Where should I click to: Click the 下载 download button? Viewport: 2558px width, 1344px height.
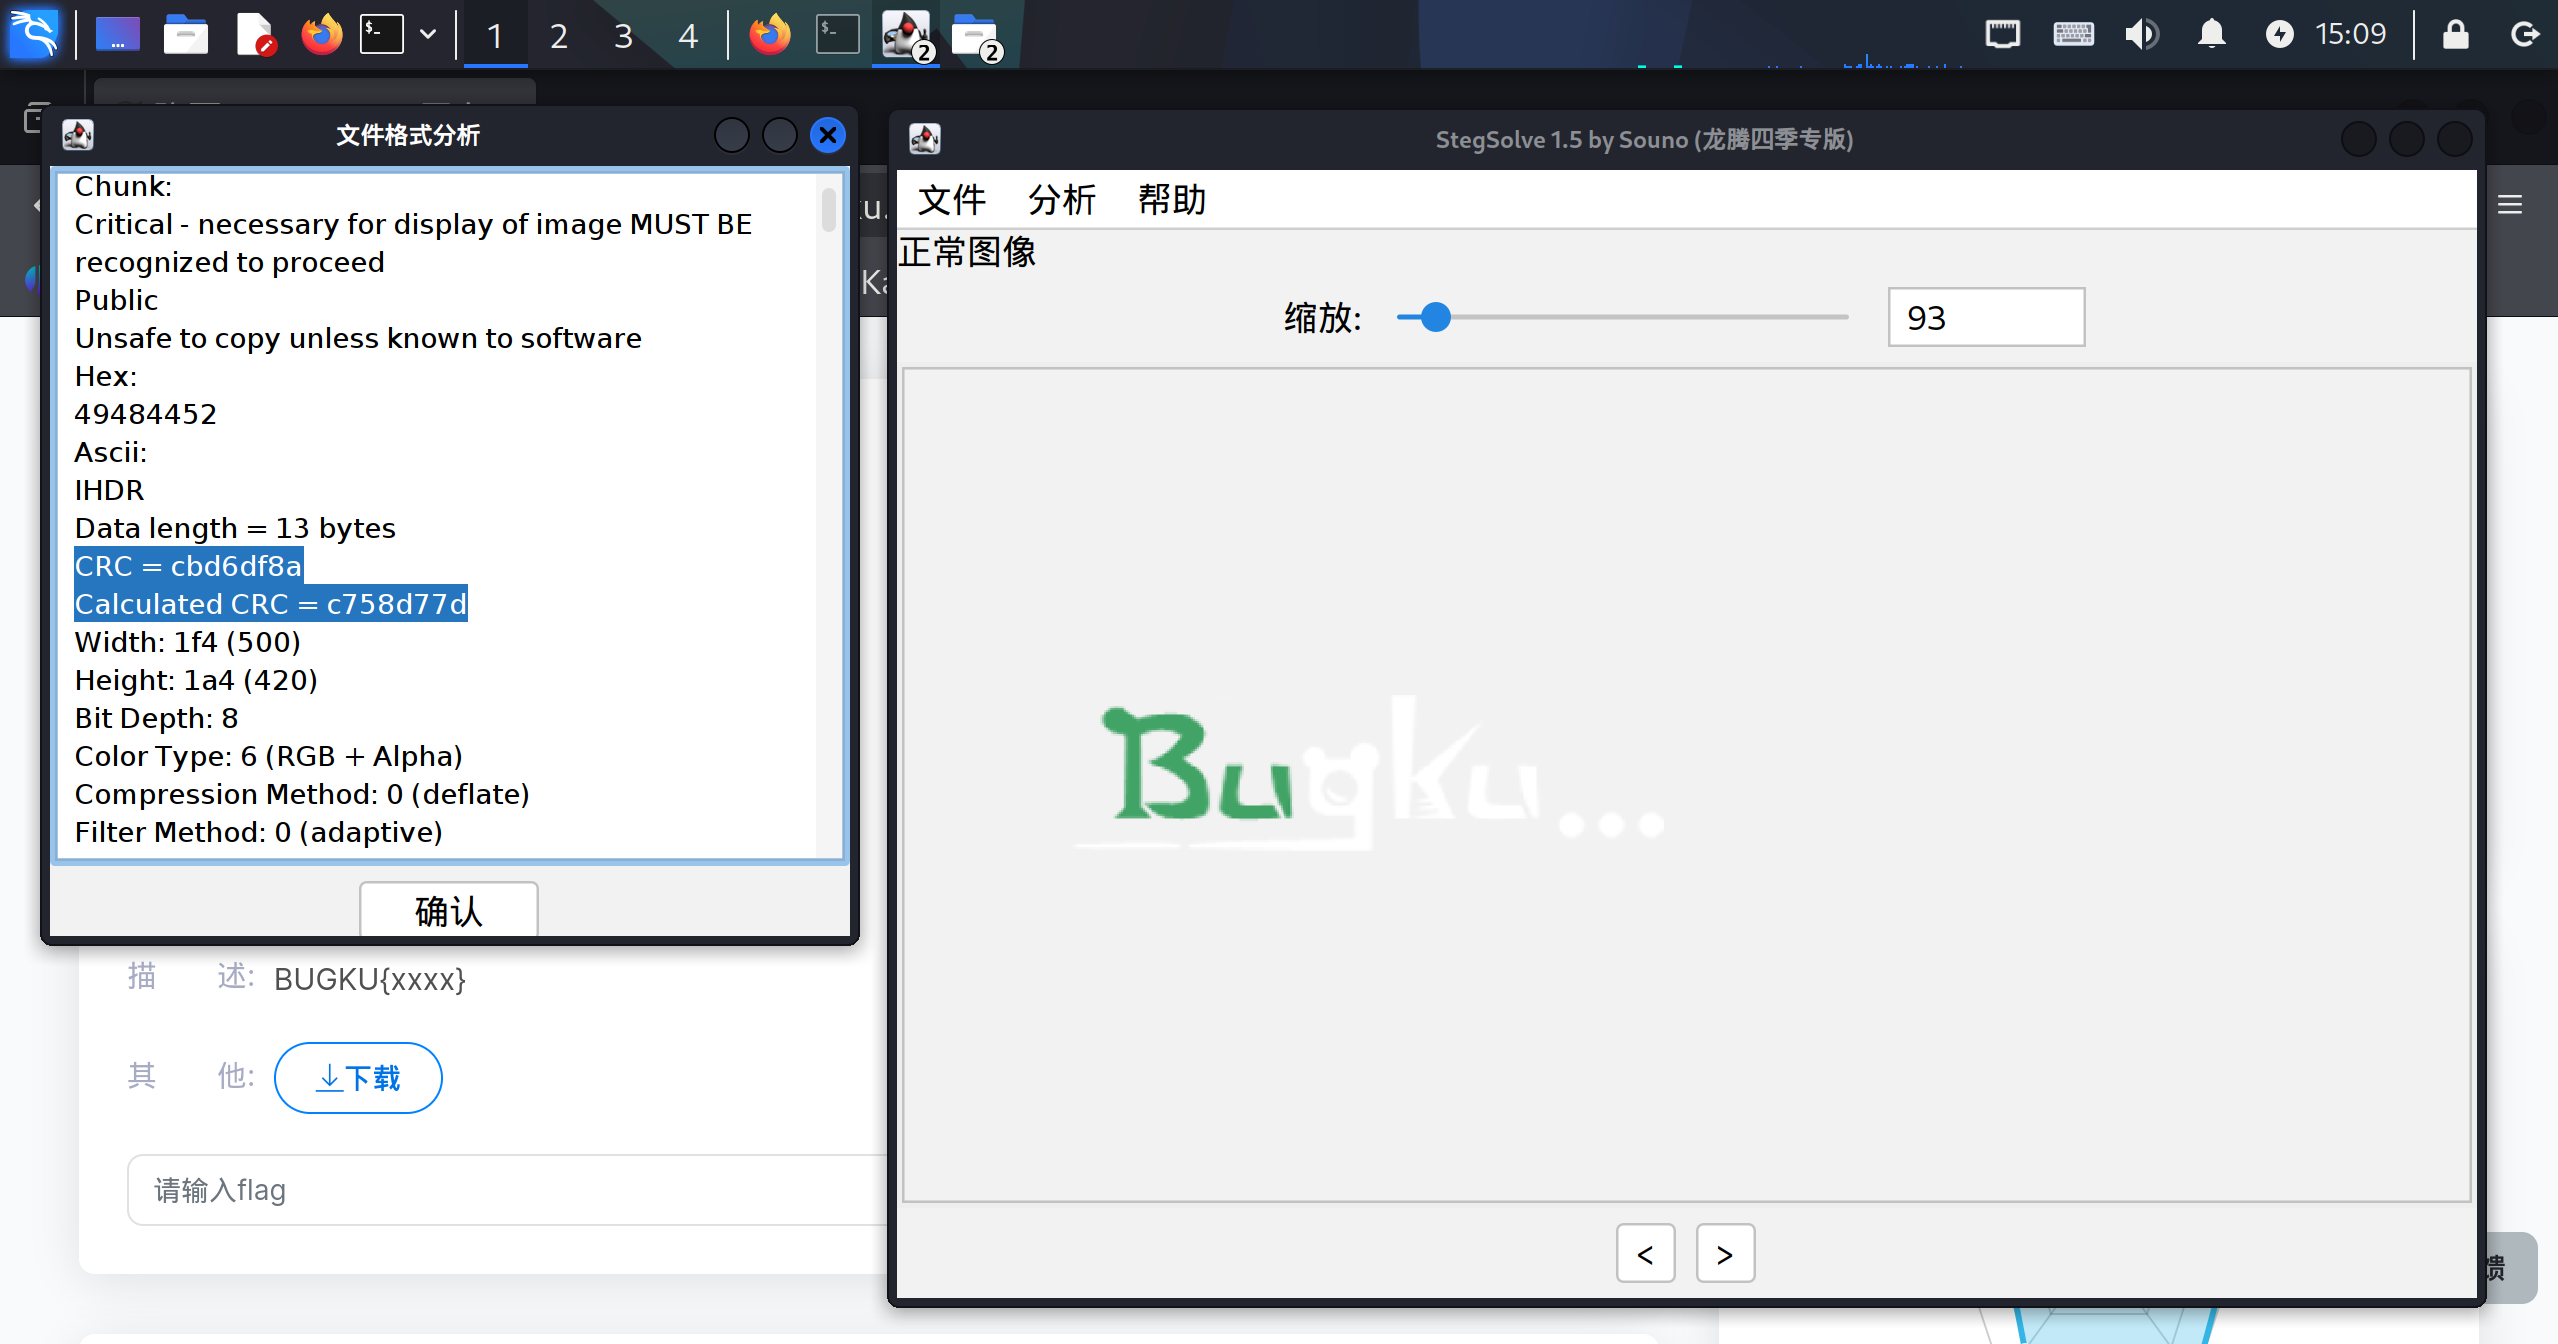(358, 1077)
